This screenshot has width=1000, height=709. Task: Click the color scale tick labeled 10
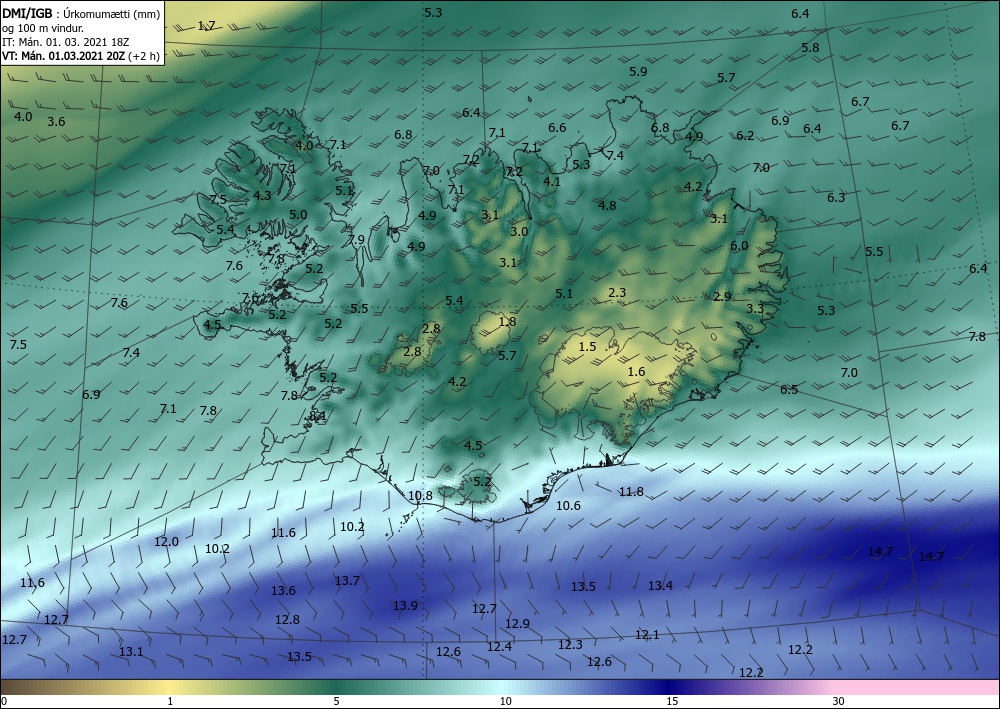point(505,701)
